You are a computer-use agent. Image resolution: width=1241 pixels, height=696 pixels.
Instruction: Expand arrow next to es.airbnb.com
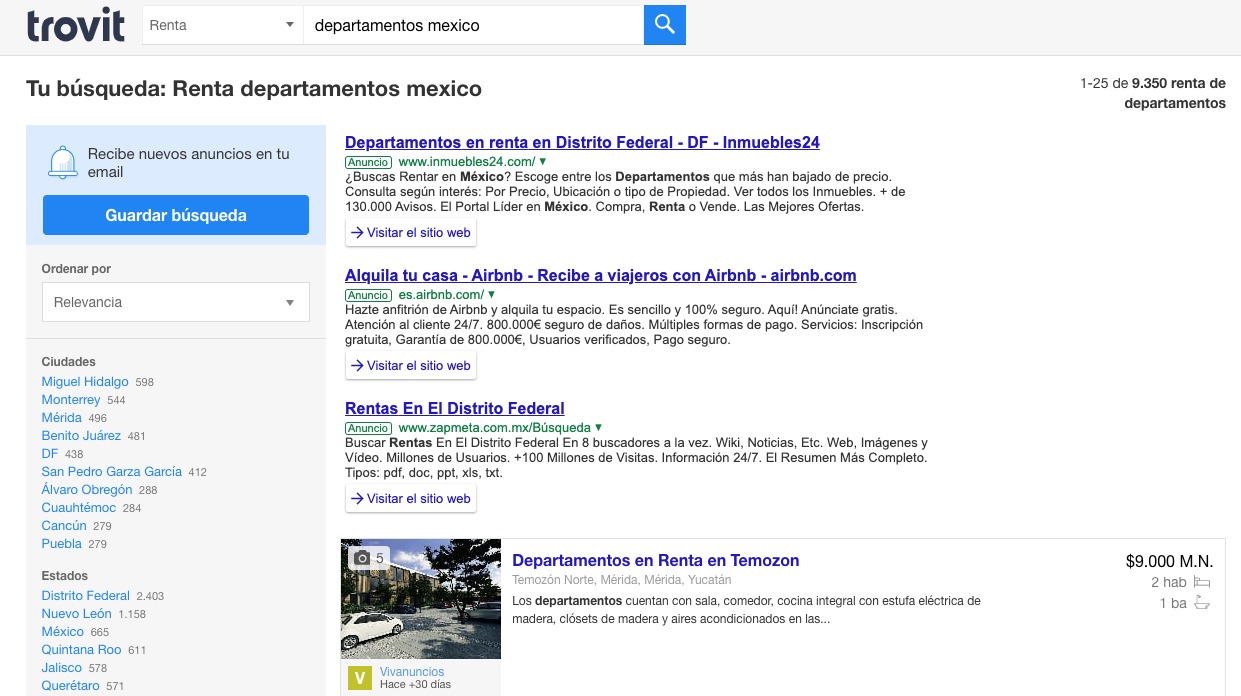tap(491, 294)
